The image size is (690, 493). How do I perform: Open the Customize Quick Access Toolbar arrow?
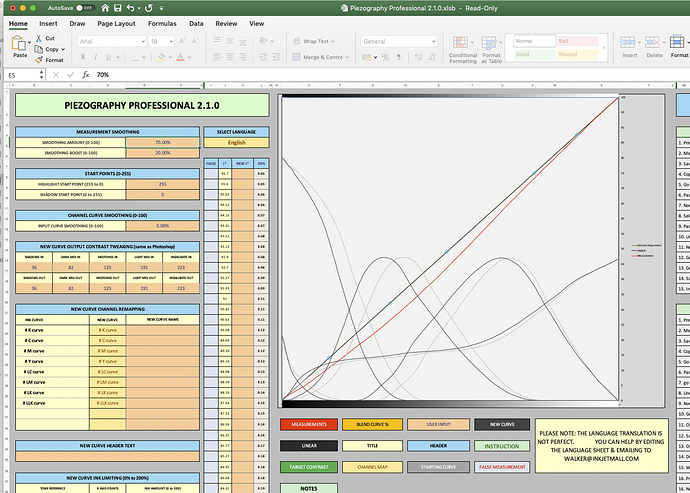point(161,8)
